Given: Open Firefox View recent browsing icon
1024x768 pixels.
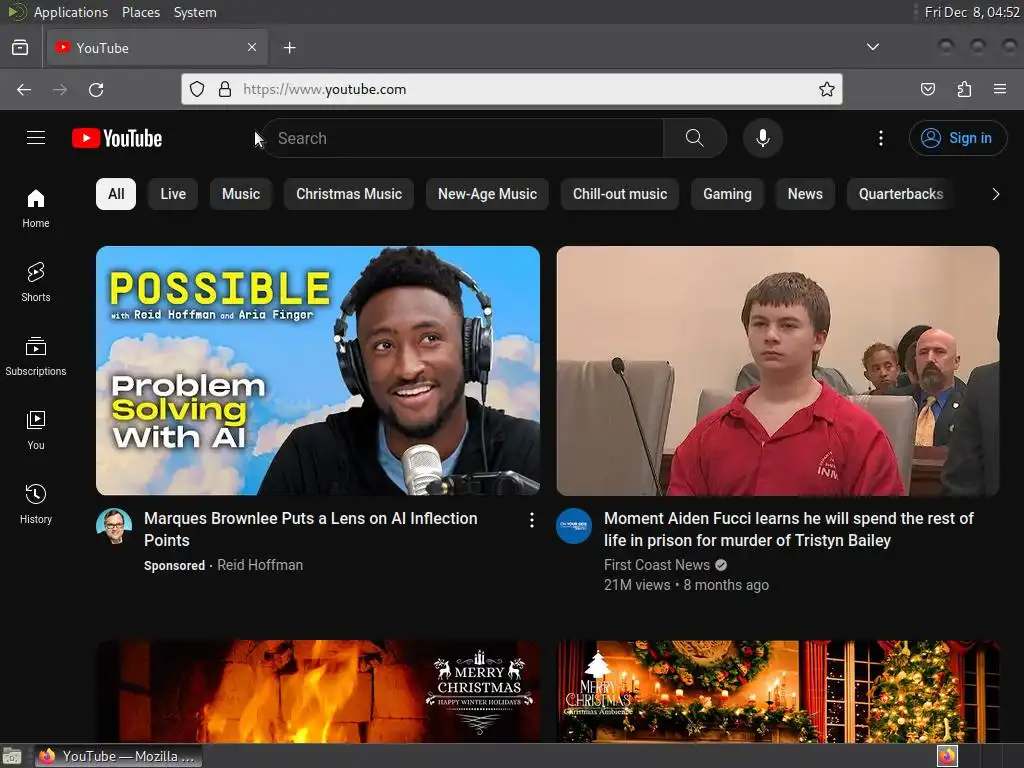Looking at the screenshot, I should 20,47.
